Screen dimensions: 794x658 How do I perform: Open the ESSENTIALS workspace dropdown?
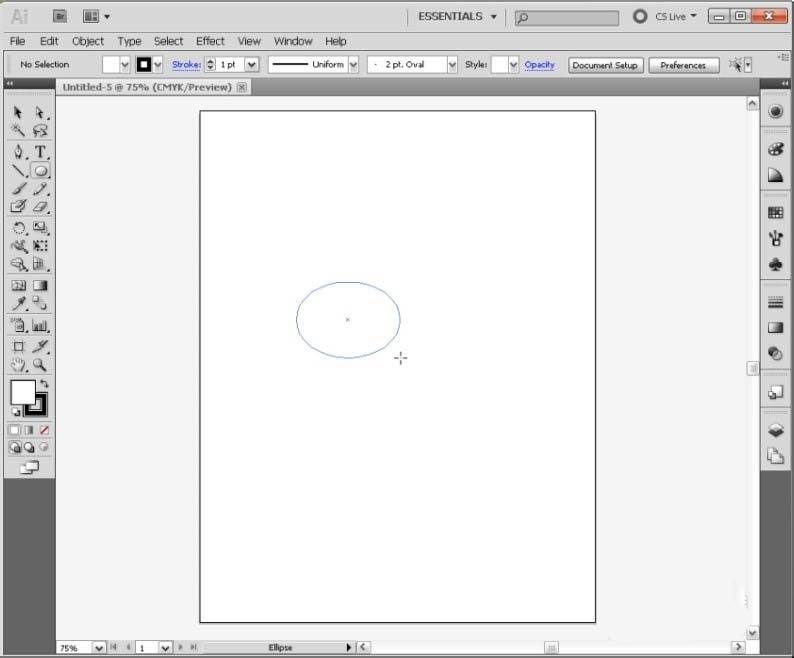tap(458, 17)
